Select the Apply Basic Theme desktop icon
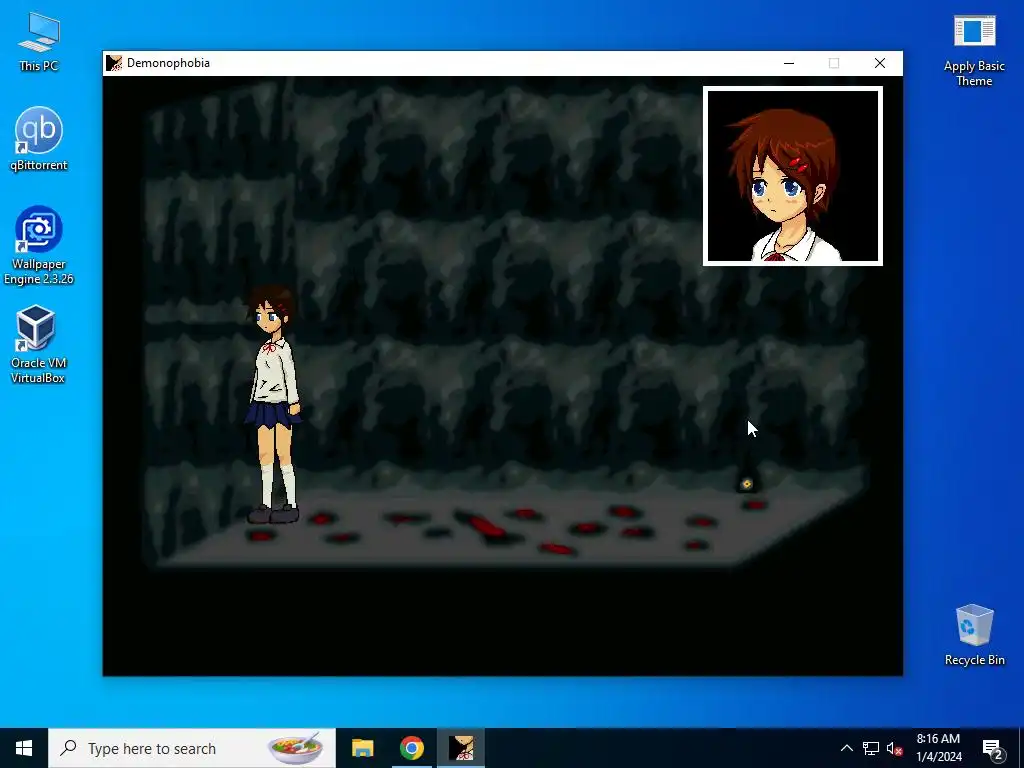1024x768 pixels. coord(974,51)
